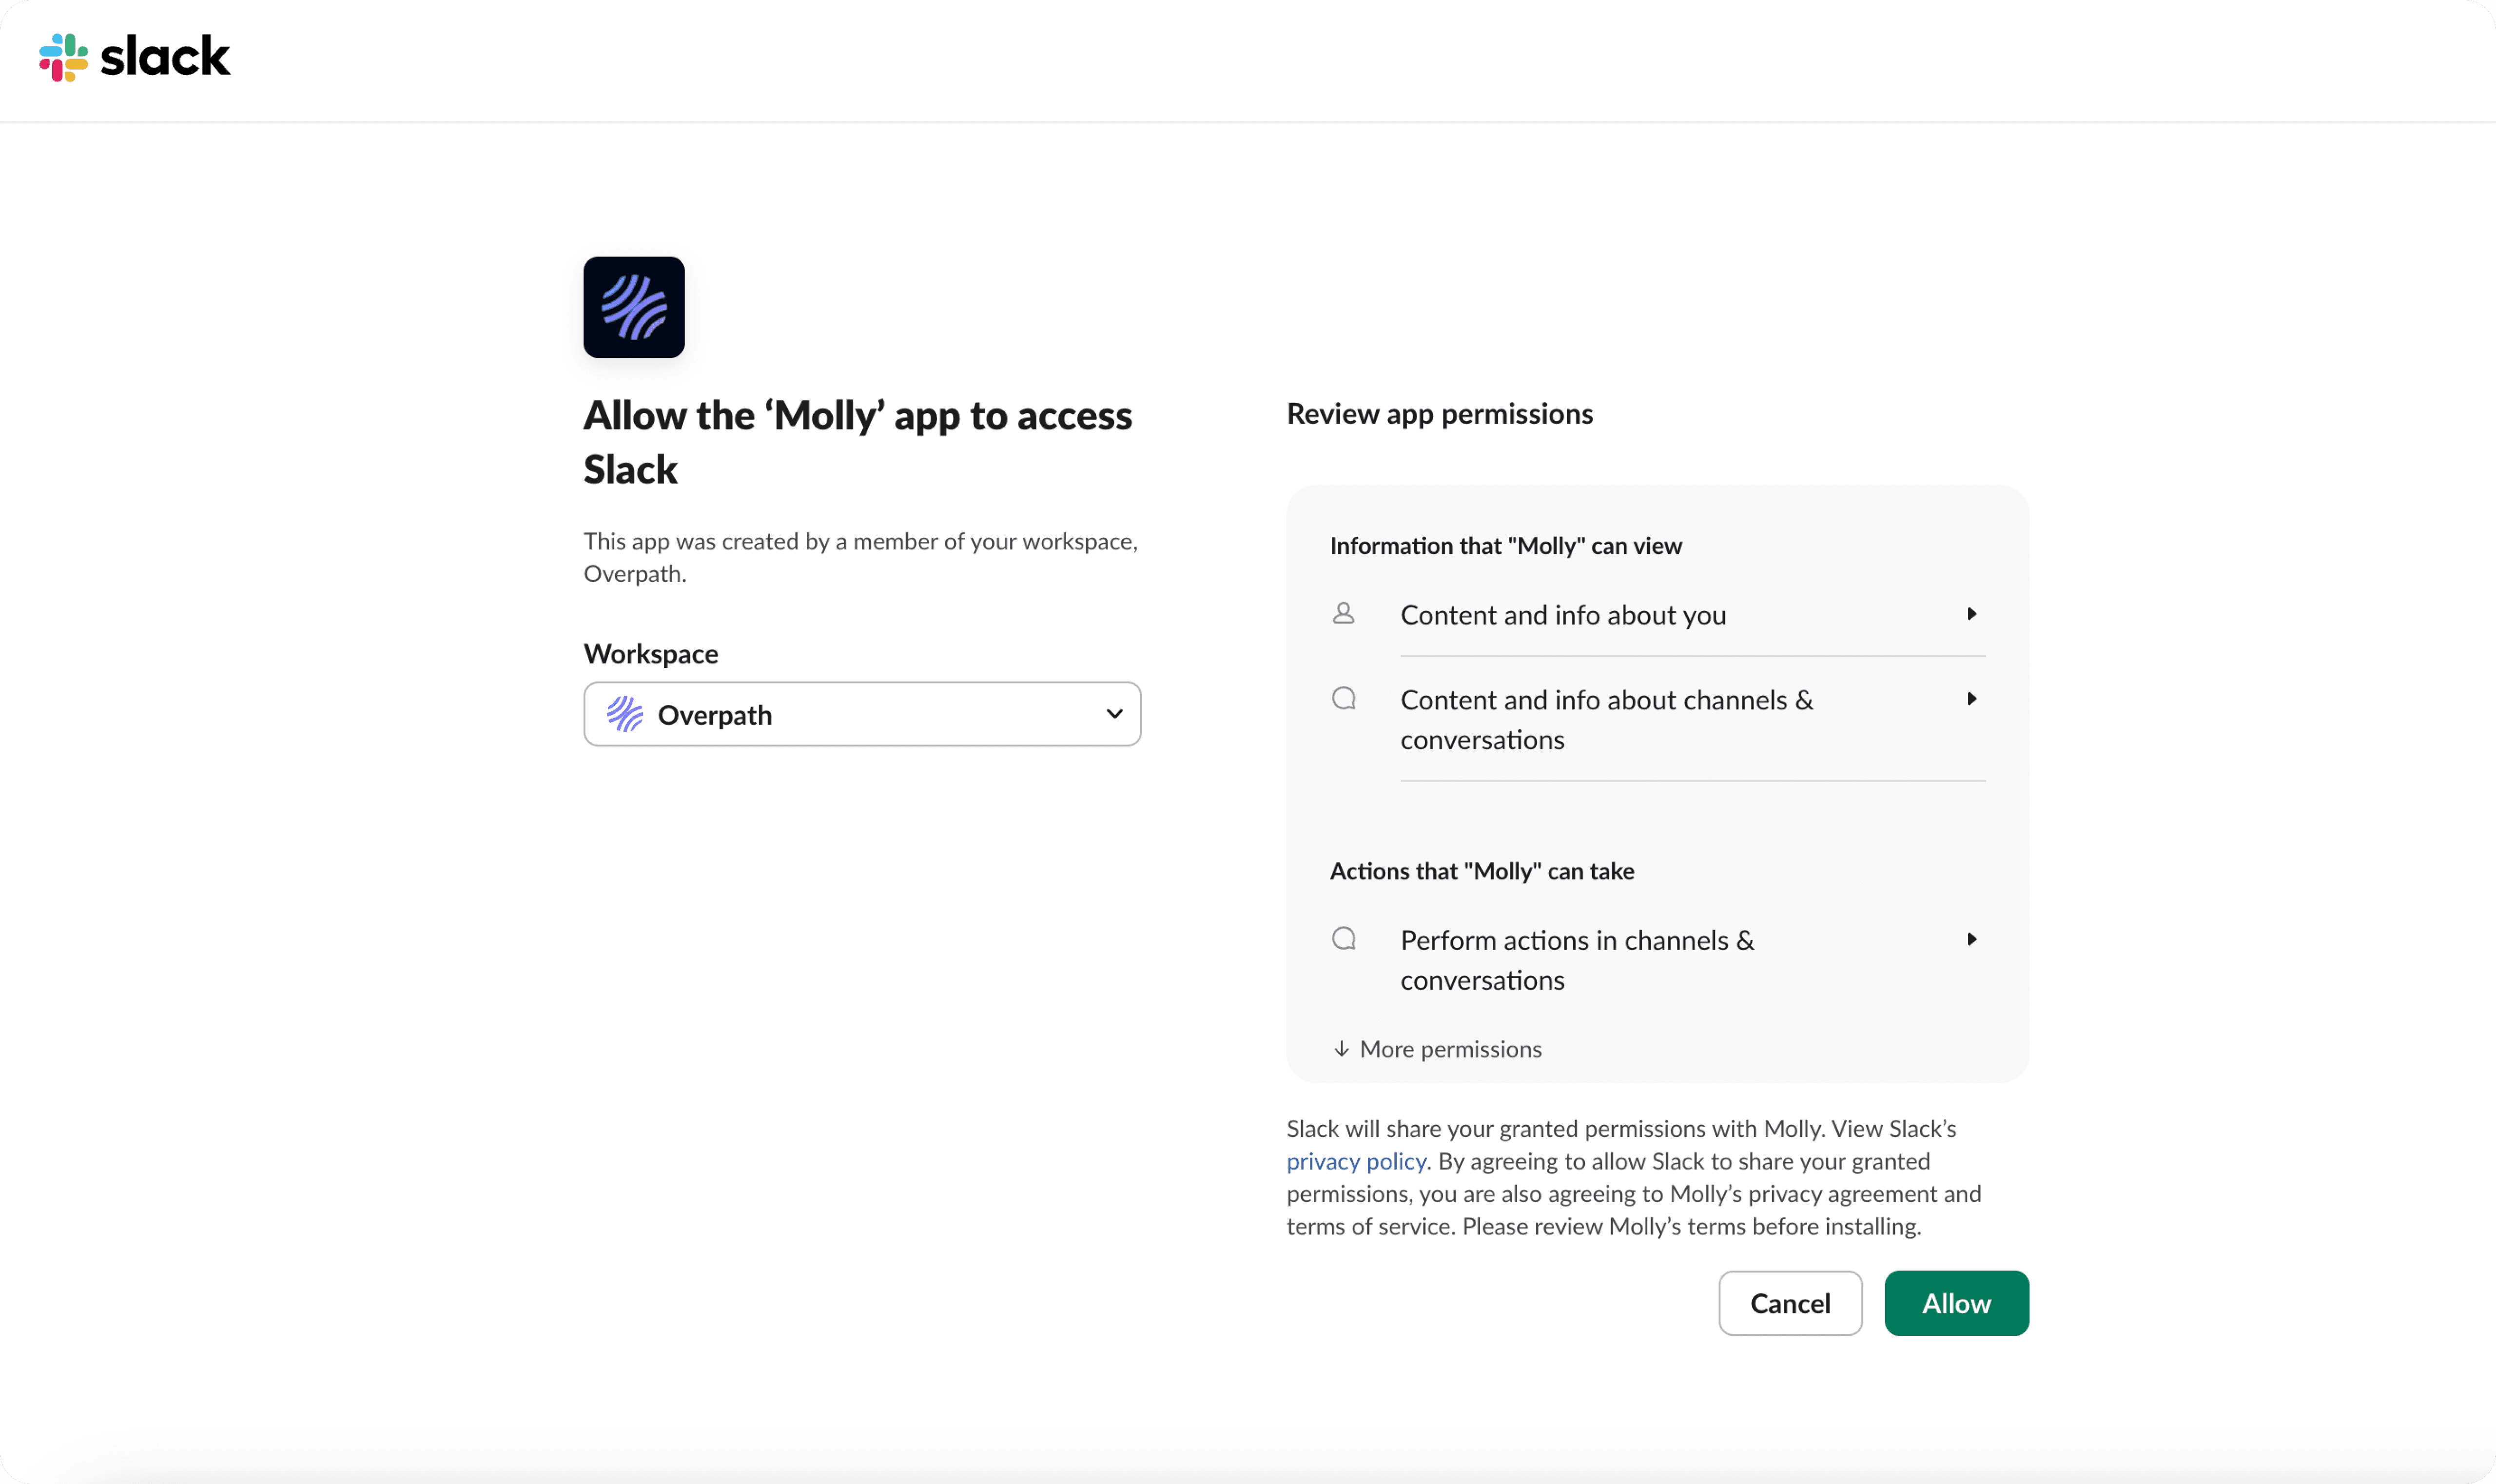Click the Review app permissions heading

point(1439,414)
